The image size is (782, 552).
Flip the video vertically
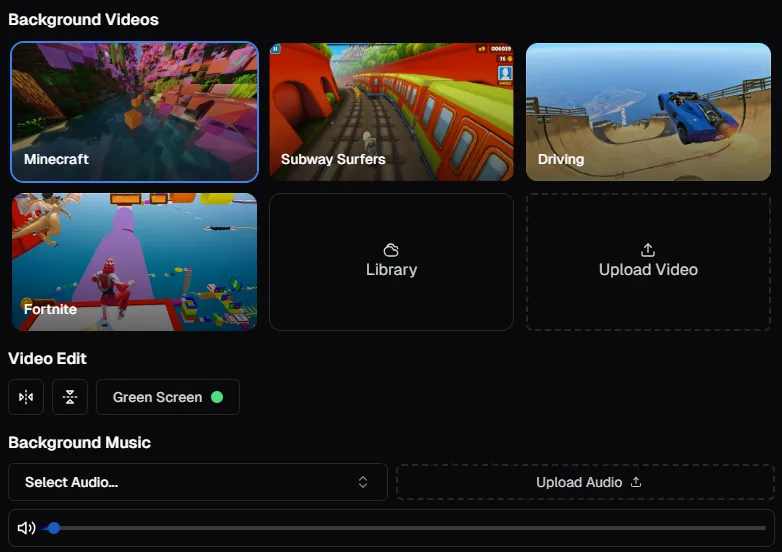pos(70,397)
